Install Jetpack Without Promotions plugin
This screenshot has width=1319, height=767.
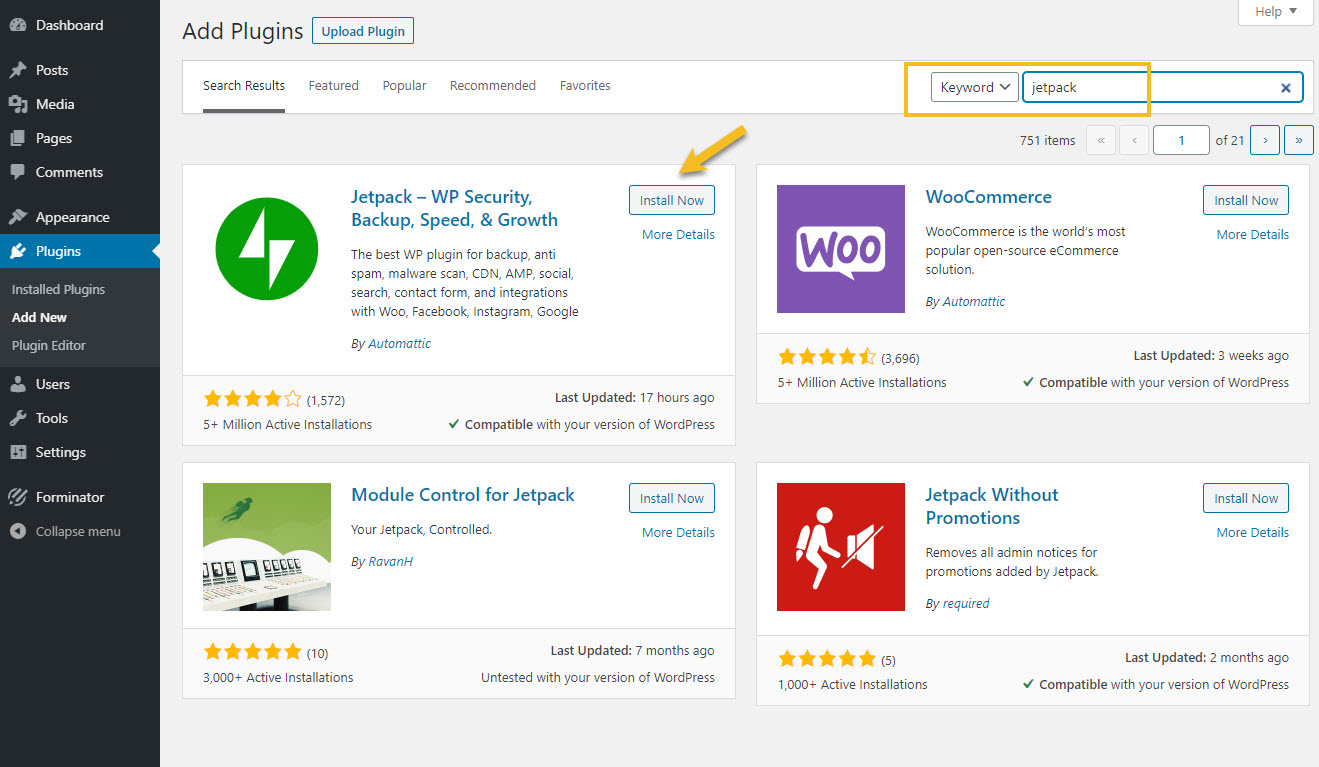click(1246, 498)
